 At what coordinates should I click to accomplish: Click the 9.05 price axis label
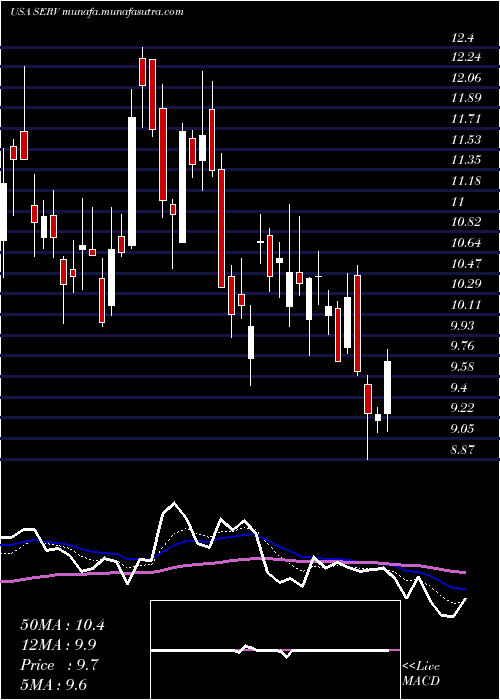tap(464, 429)
